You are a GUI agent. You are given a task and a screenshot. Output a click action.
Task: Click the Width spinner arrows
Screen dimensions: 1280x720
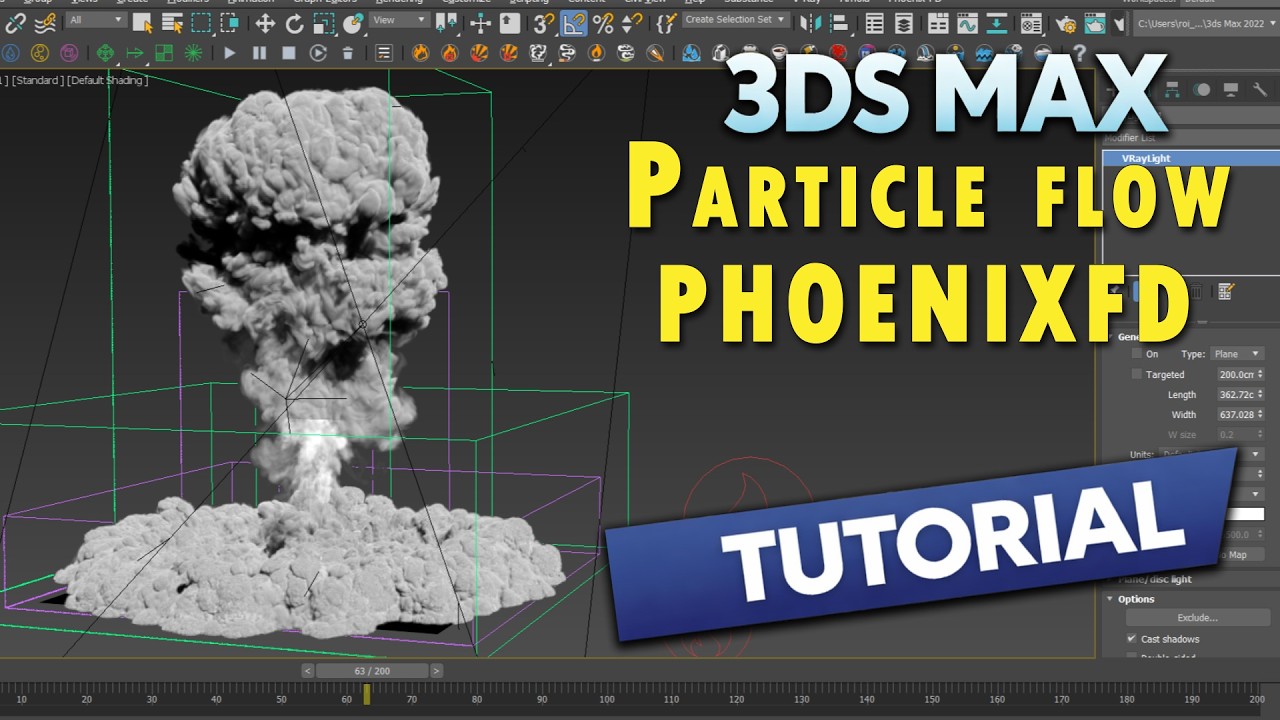click(1260, 414)
